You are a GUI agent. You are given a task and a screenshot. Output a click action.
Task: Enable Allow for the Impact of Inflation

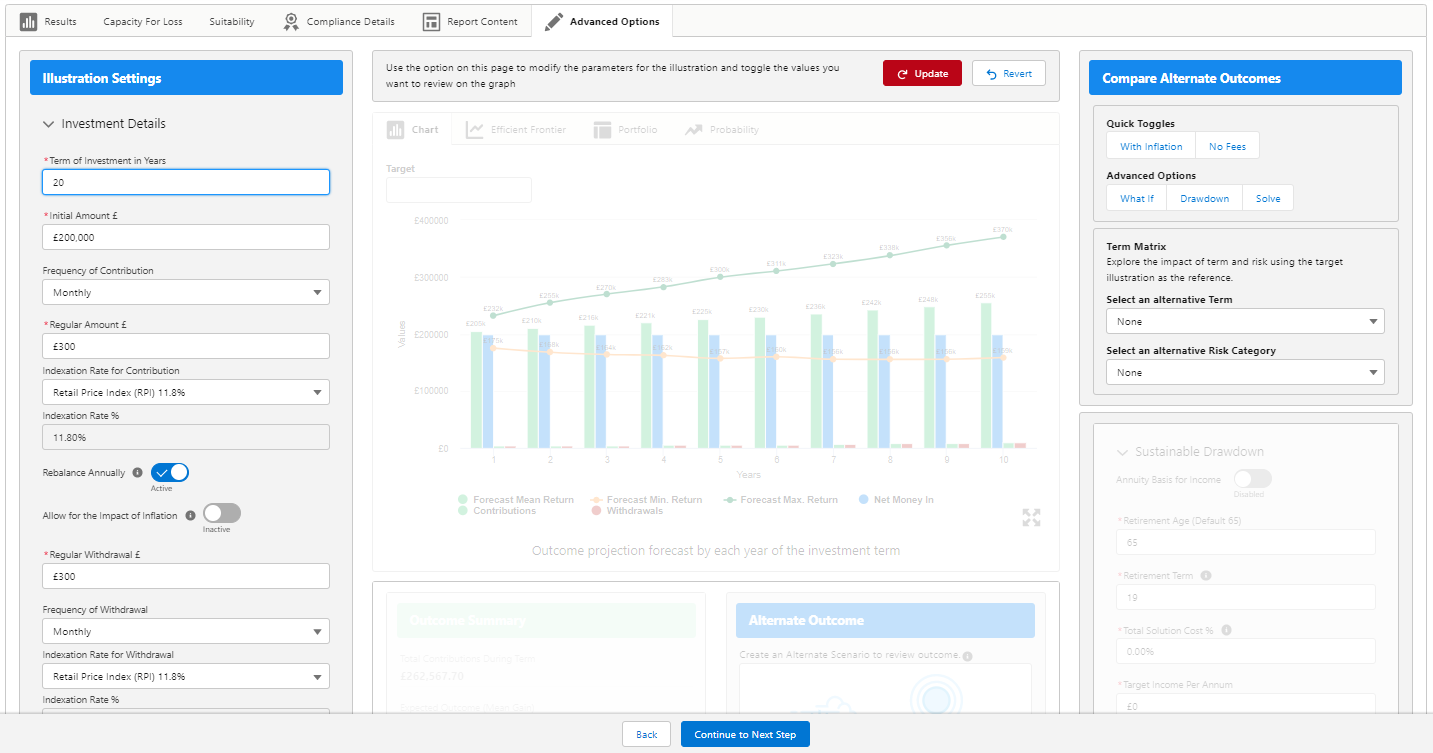pos(222,513)
